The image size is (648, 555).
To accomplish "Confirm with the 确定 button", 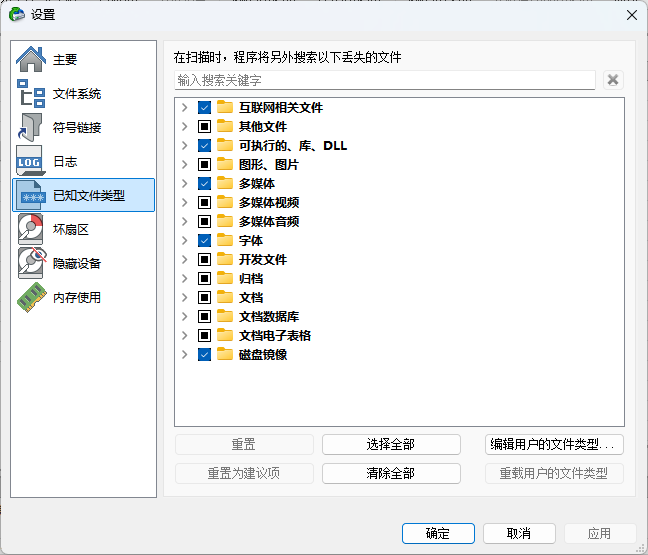I will tap(438, 534).
